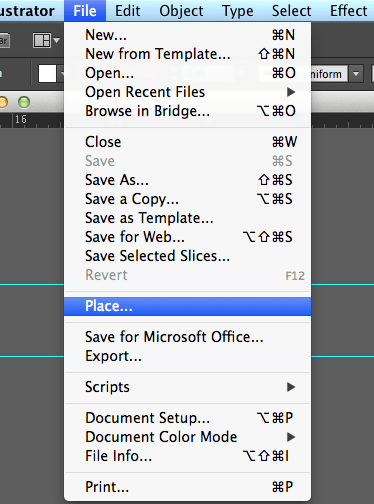Click the Arrange Documents icon

46,41
